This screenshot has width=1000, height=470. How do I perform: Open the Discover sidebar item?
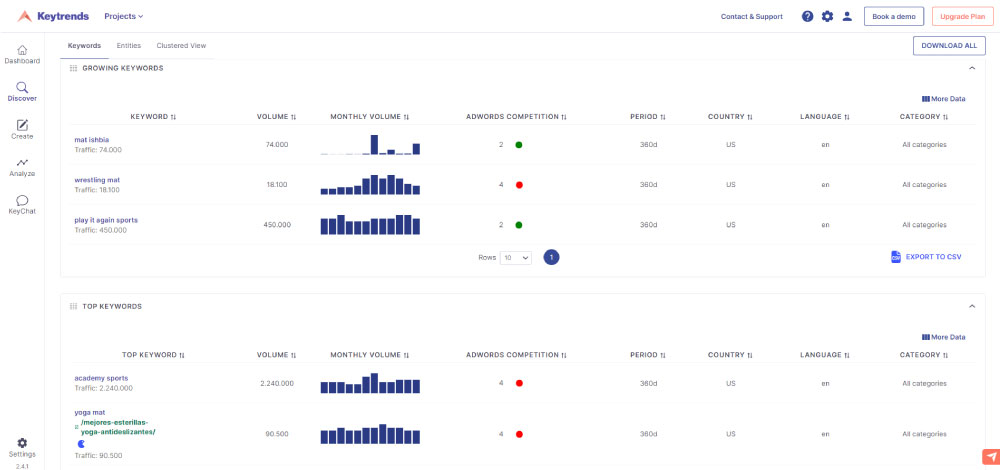click(22, 92)
